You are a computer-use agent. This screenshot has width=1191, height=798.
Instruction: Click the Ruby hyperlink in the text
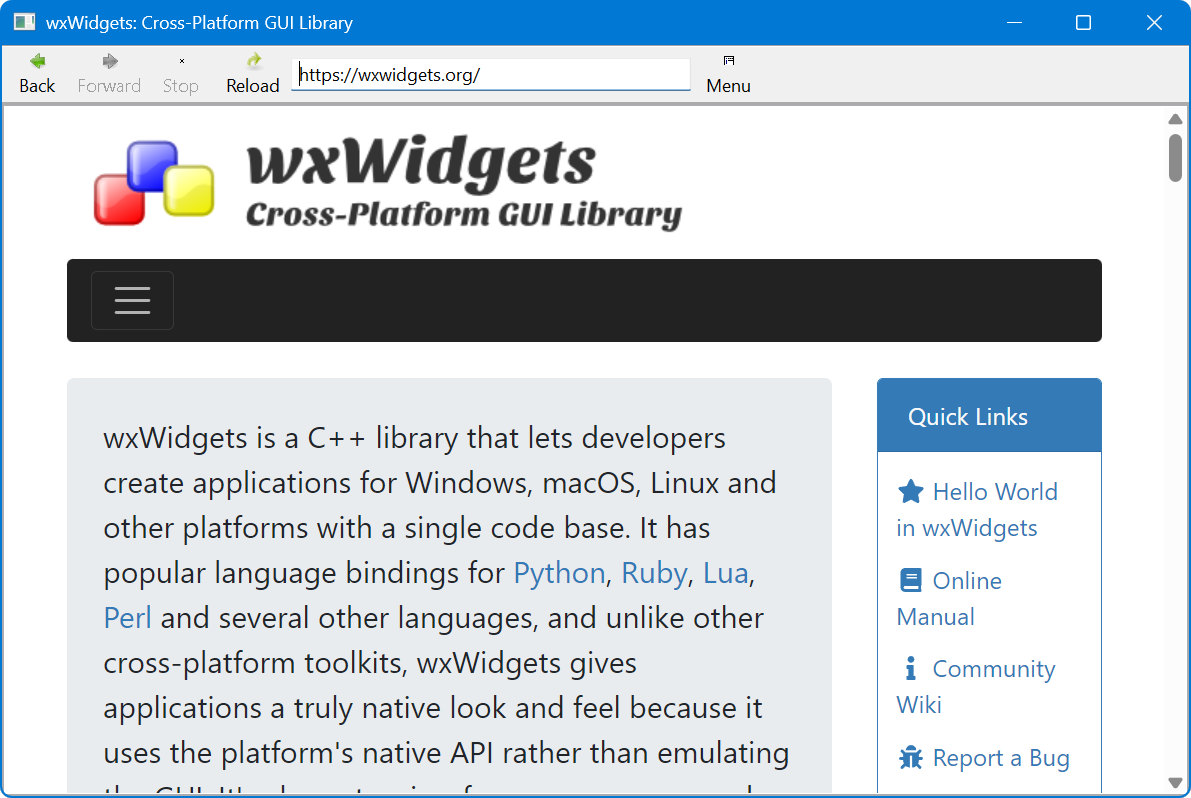click(x=653, y=572)
